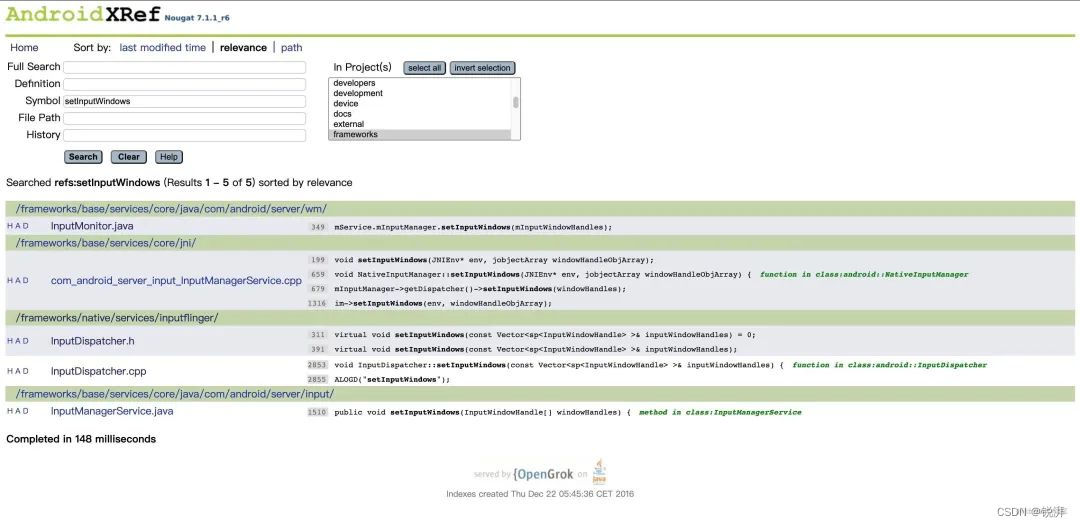Click H link for com_android_server_input_InputManagerService.cpp
This screenshot has height=527, width=1080.
click(10, 281)
